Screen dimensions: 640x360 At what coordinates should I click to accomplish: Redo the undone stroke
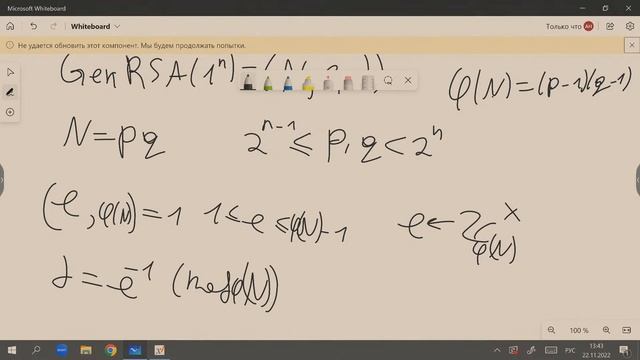(53, 27)
